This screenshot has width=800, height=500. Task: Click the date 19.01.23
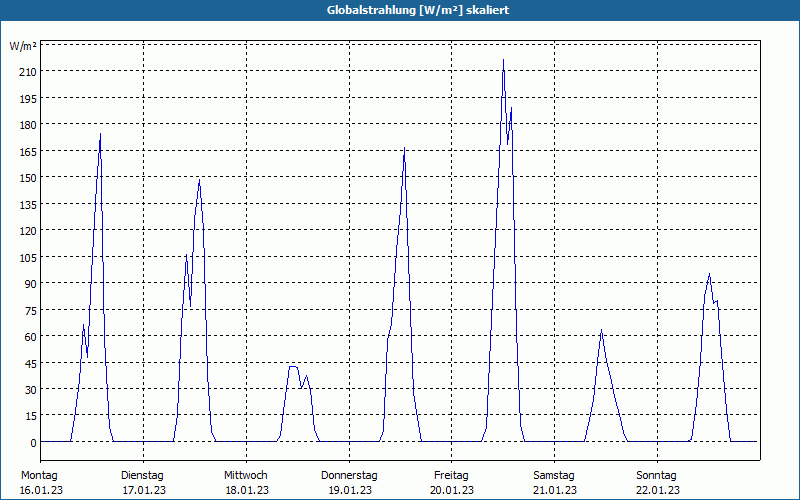(x=349, y=490)
